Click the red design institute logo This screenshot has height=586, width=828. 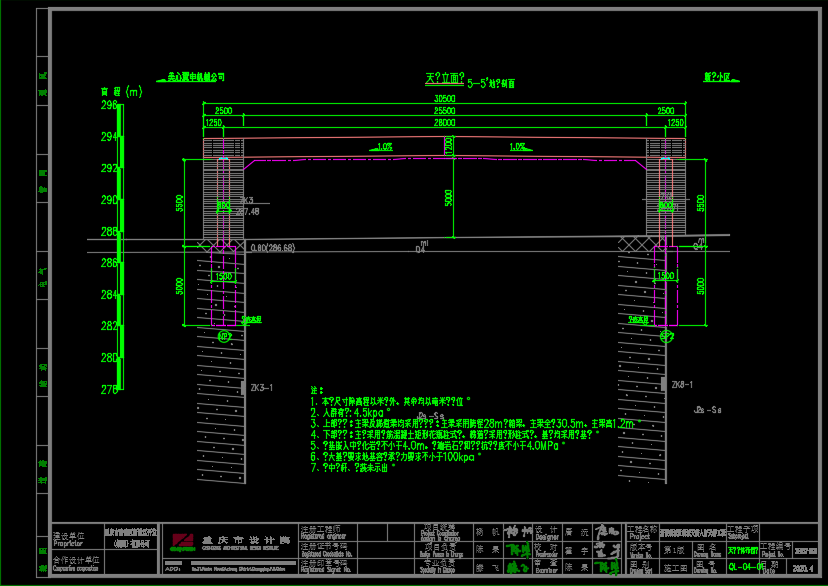[182, 541]
